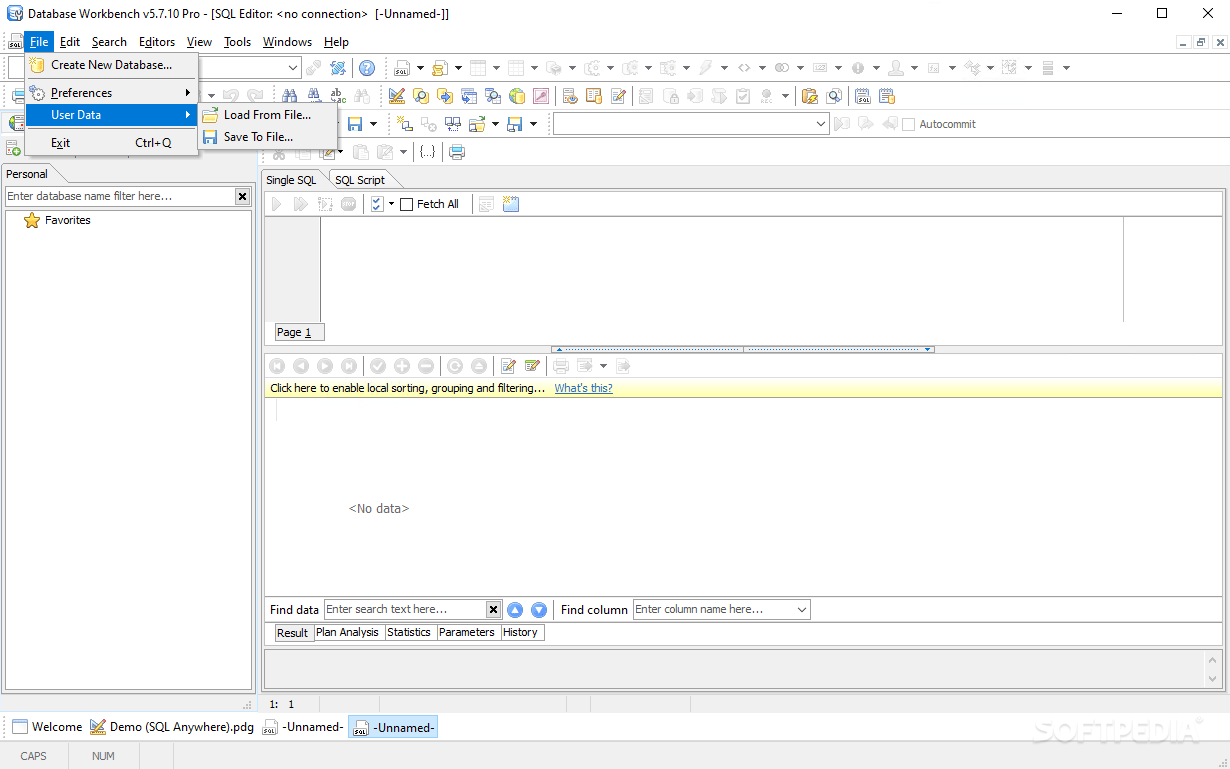Image resolution: width=1230 pixels, height=769 pixels.
Task: Choose Create New Database from File menu
Action: (111, 65)
